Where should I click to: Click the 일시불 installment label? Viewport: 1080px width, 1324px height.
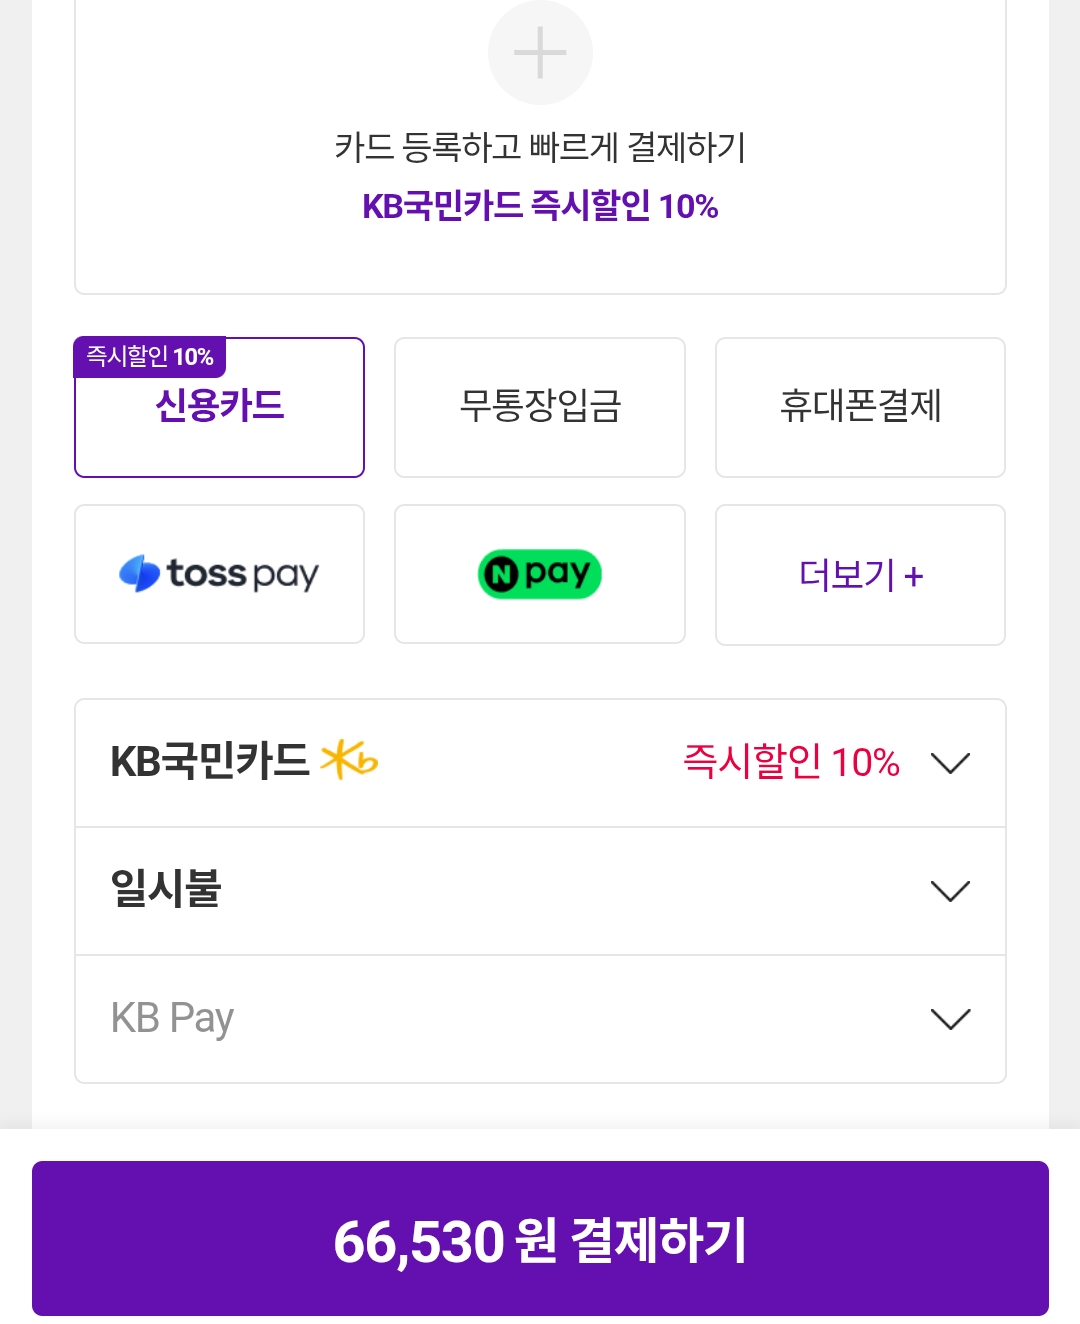166,889
